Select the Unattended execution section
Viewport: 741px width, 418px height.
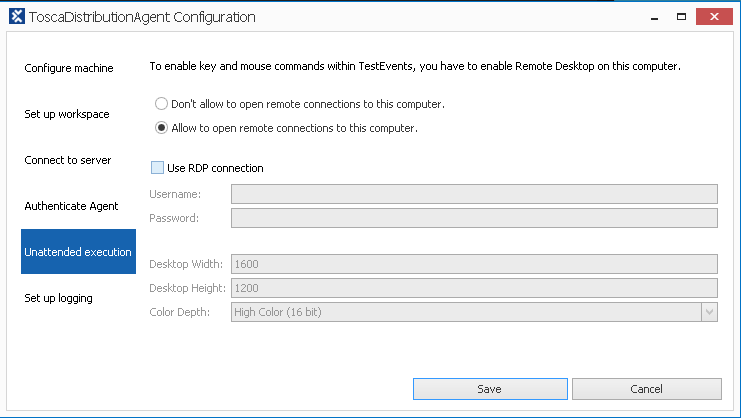pyautogui.click(x=78, y=252)
